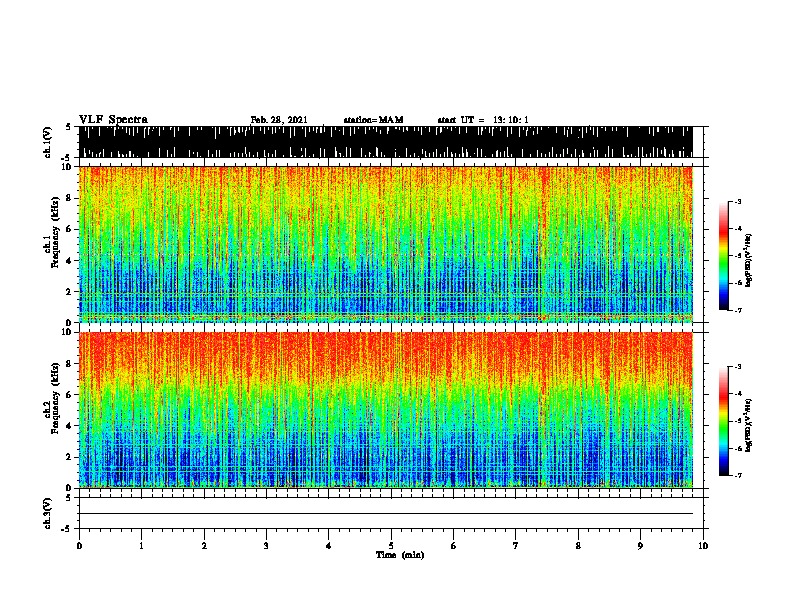Click the "9" minute tick label
This screenshot has width=792, height=612.
point(640,546)
